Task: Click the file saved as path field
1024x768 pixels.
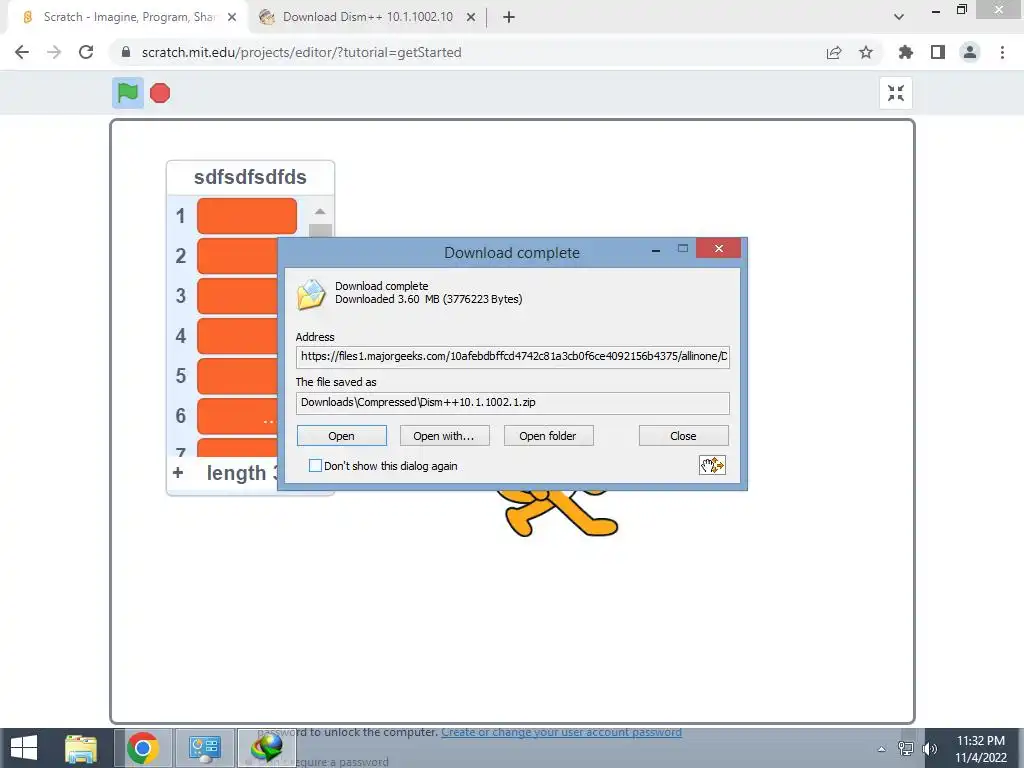Action: click(513, 403)
